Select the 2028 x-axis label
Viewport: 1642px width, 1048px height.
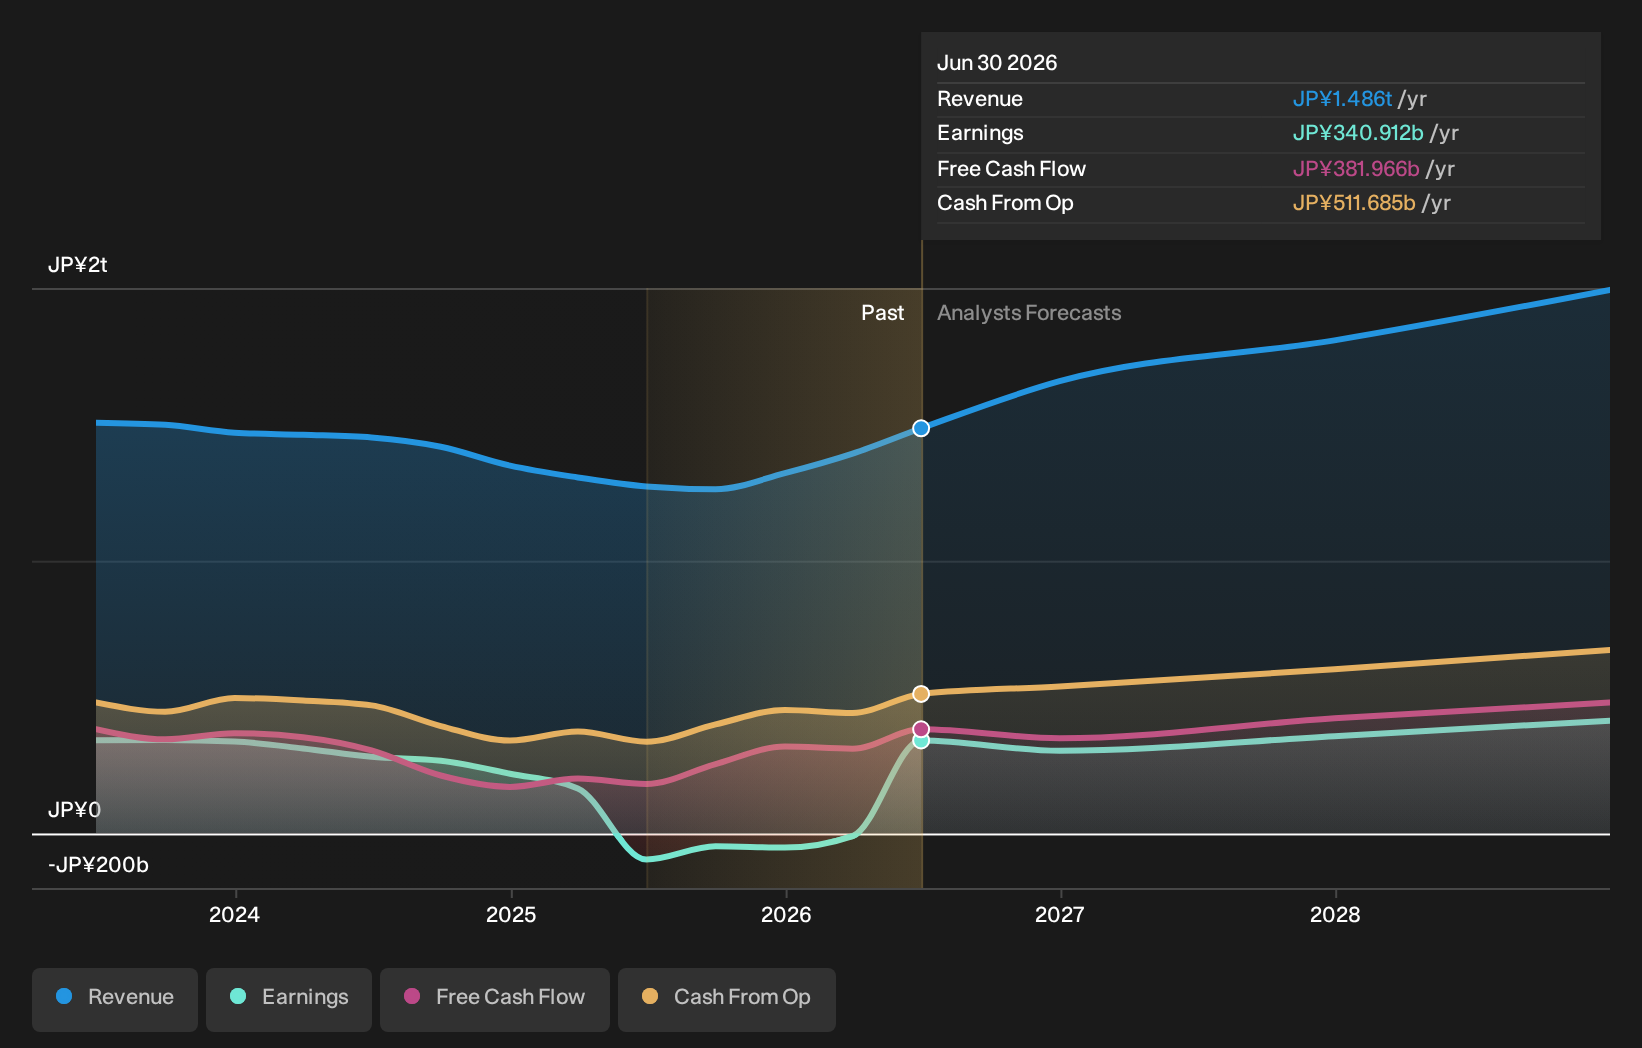pos(1335,914)
